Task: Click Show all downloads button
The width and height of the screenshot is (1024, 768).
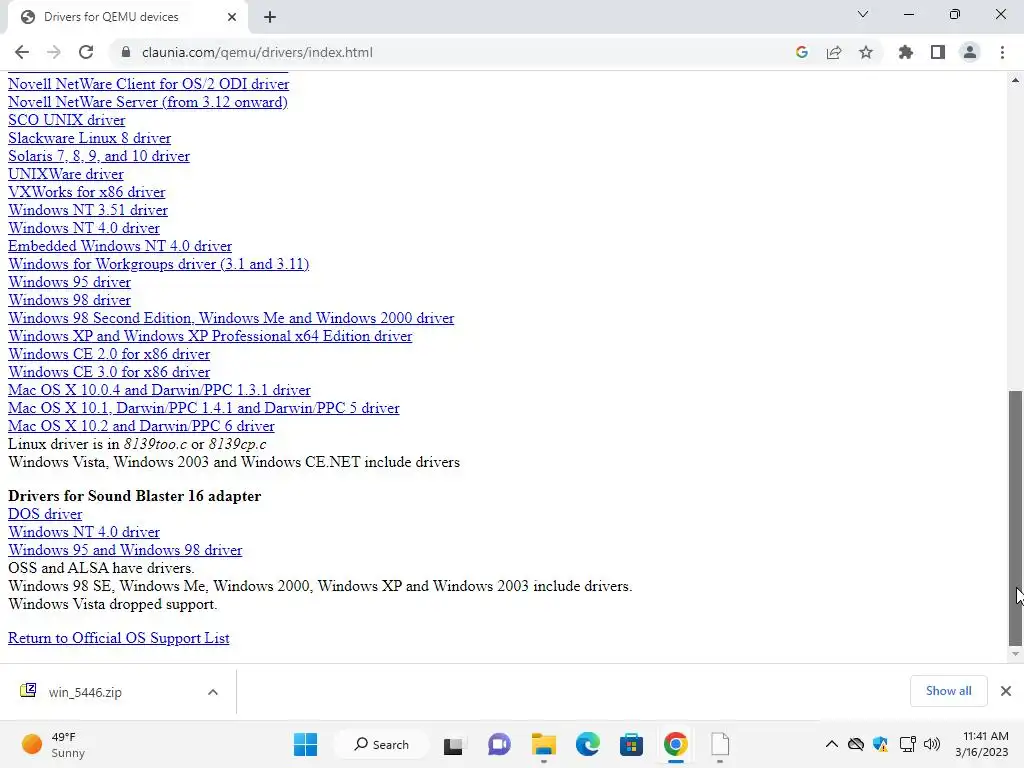Action: pos(948,691)
